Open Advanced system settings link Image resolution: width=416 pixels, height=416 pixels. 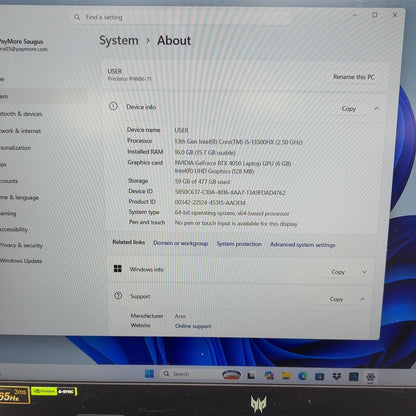click(303, 245)
